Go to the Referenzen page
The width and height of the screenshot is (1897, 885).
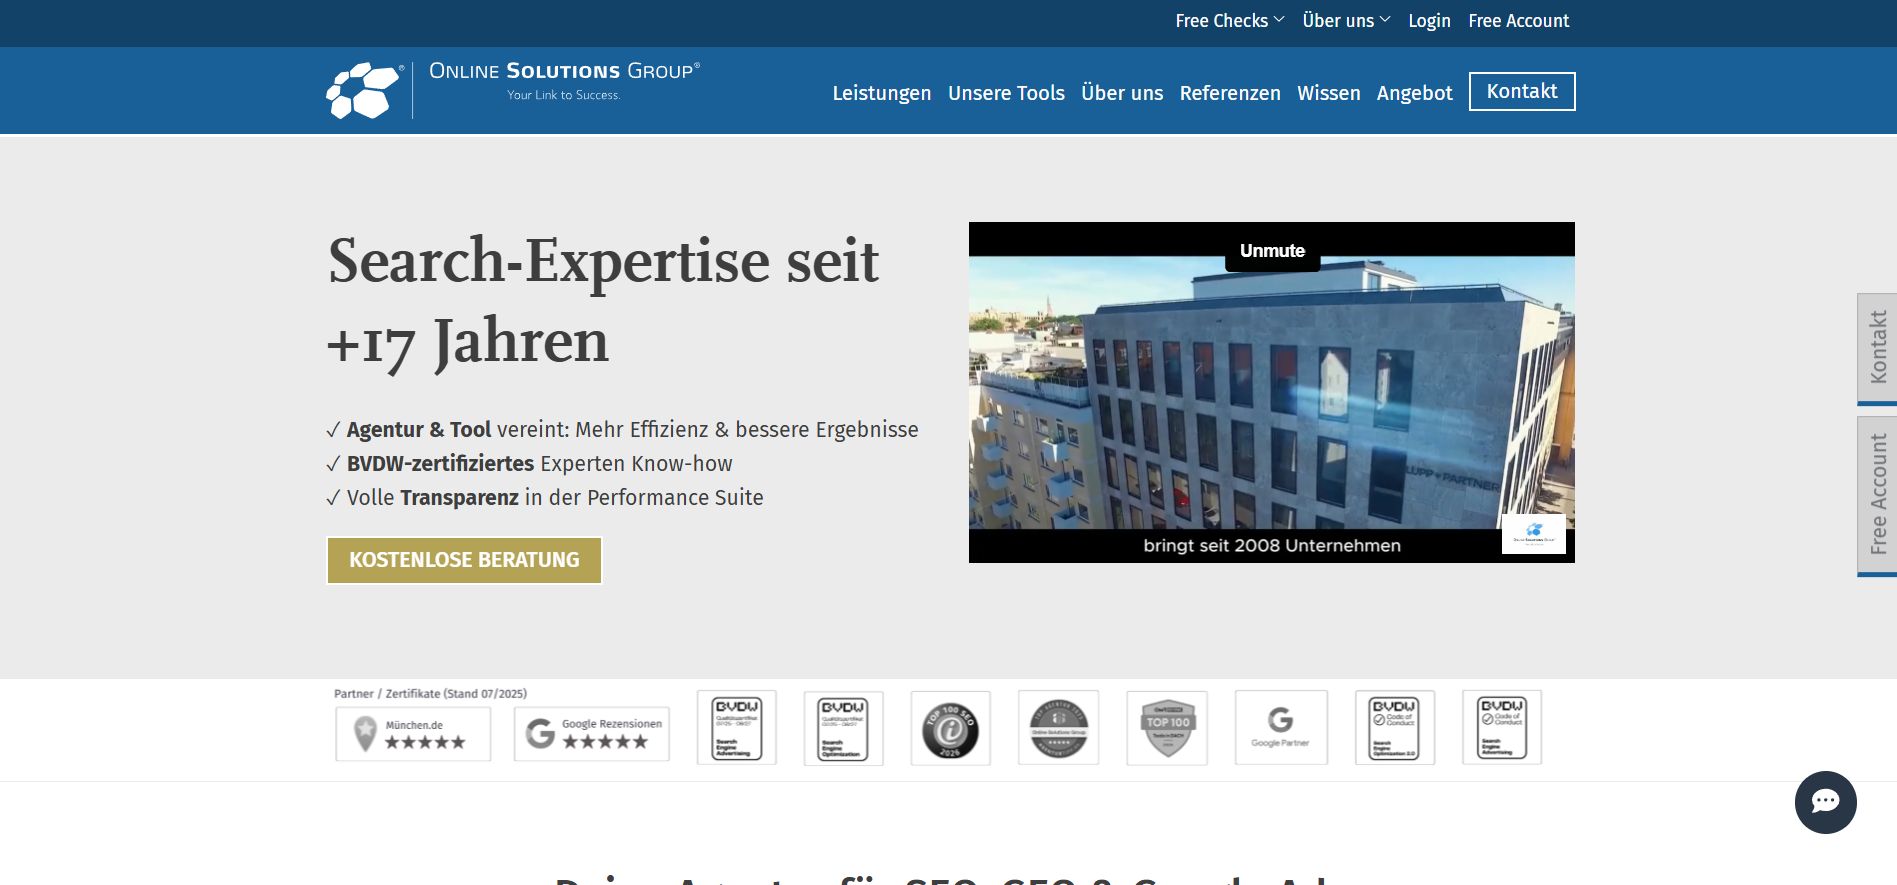pos(1230,93)
